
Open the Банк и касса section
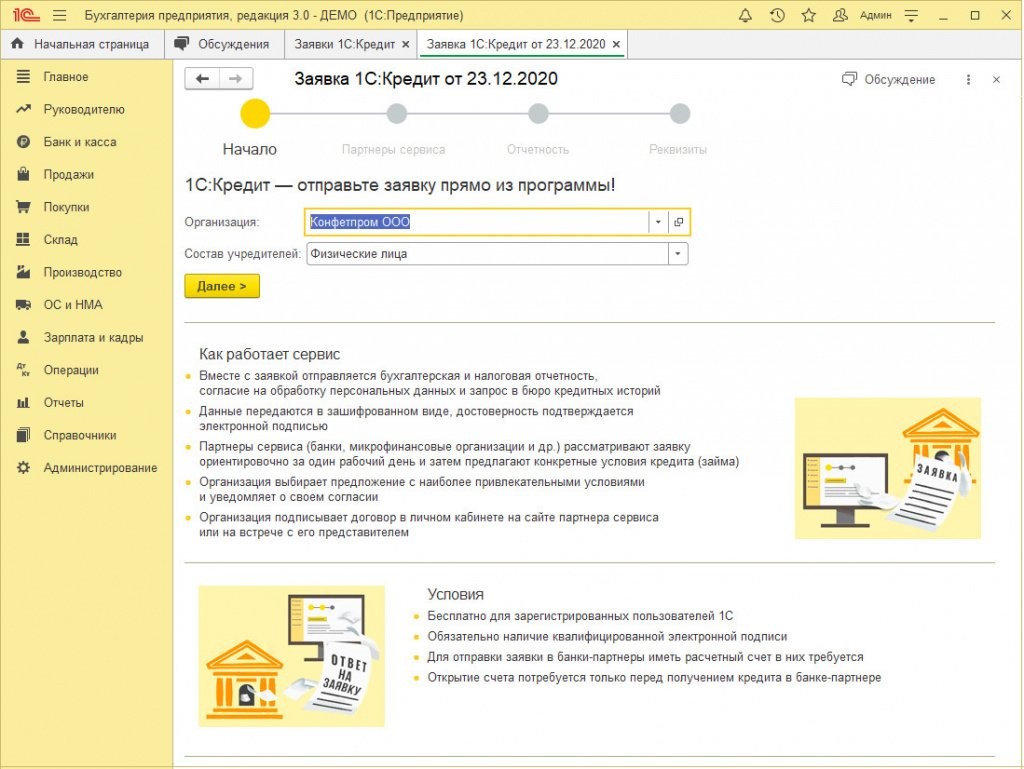coord(79,142)
